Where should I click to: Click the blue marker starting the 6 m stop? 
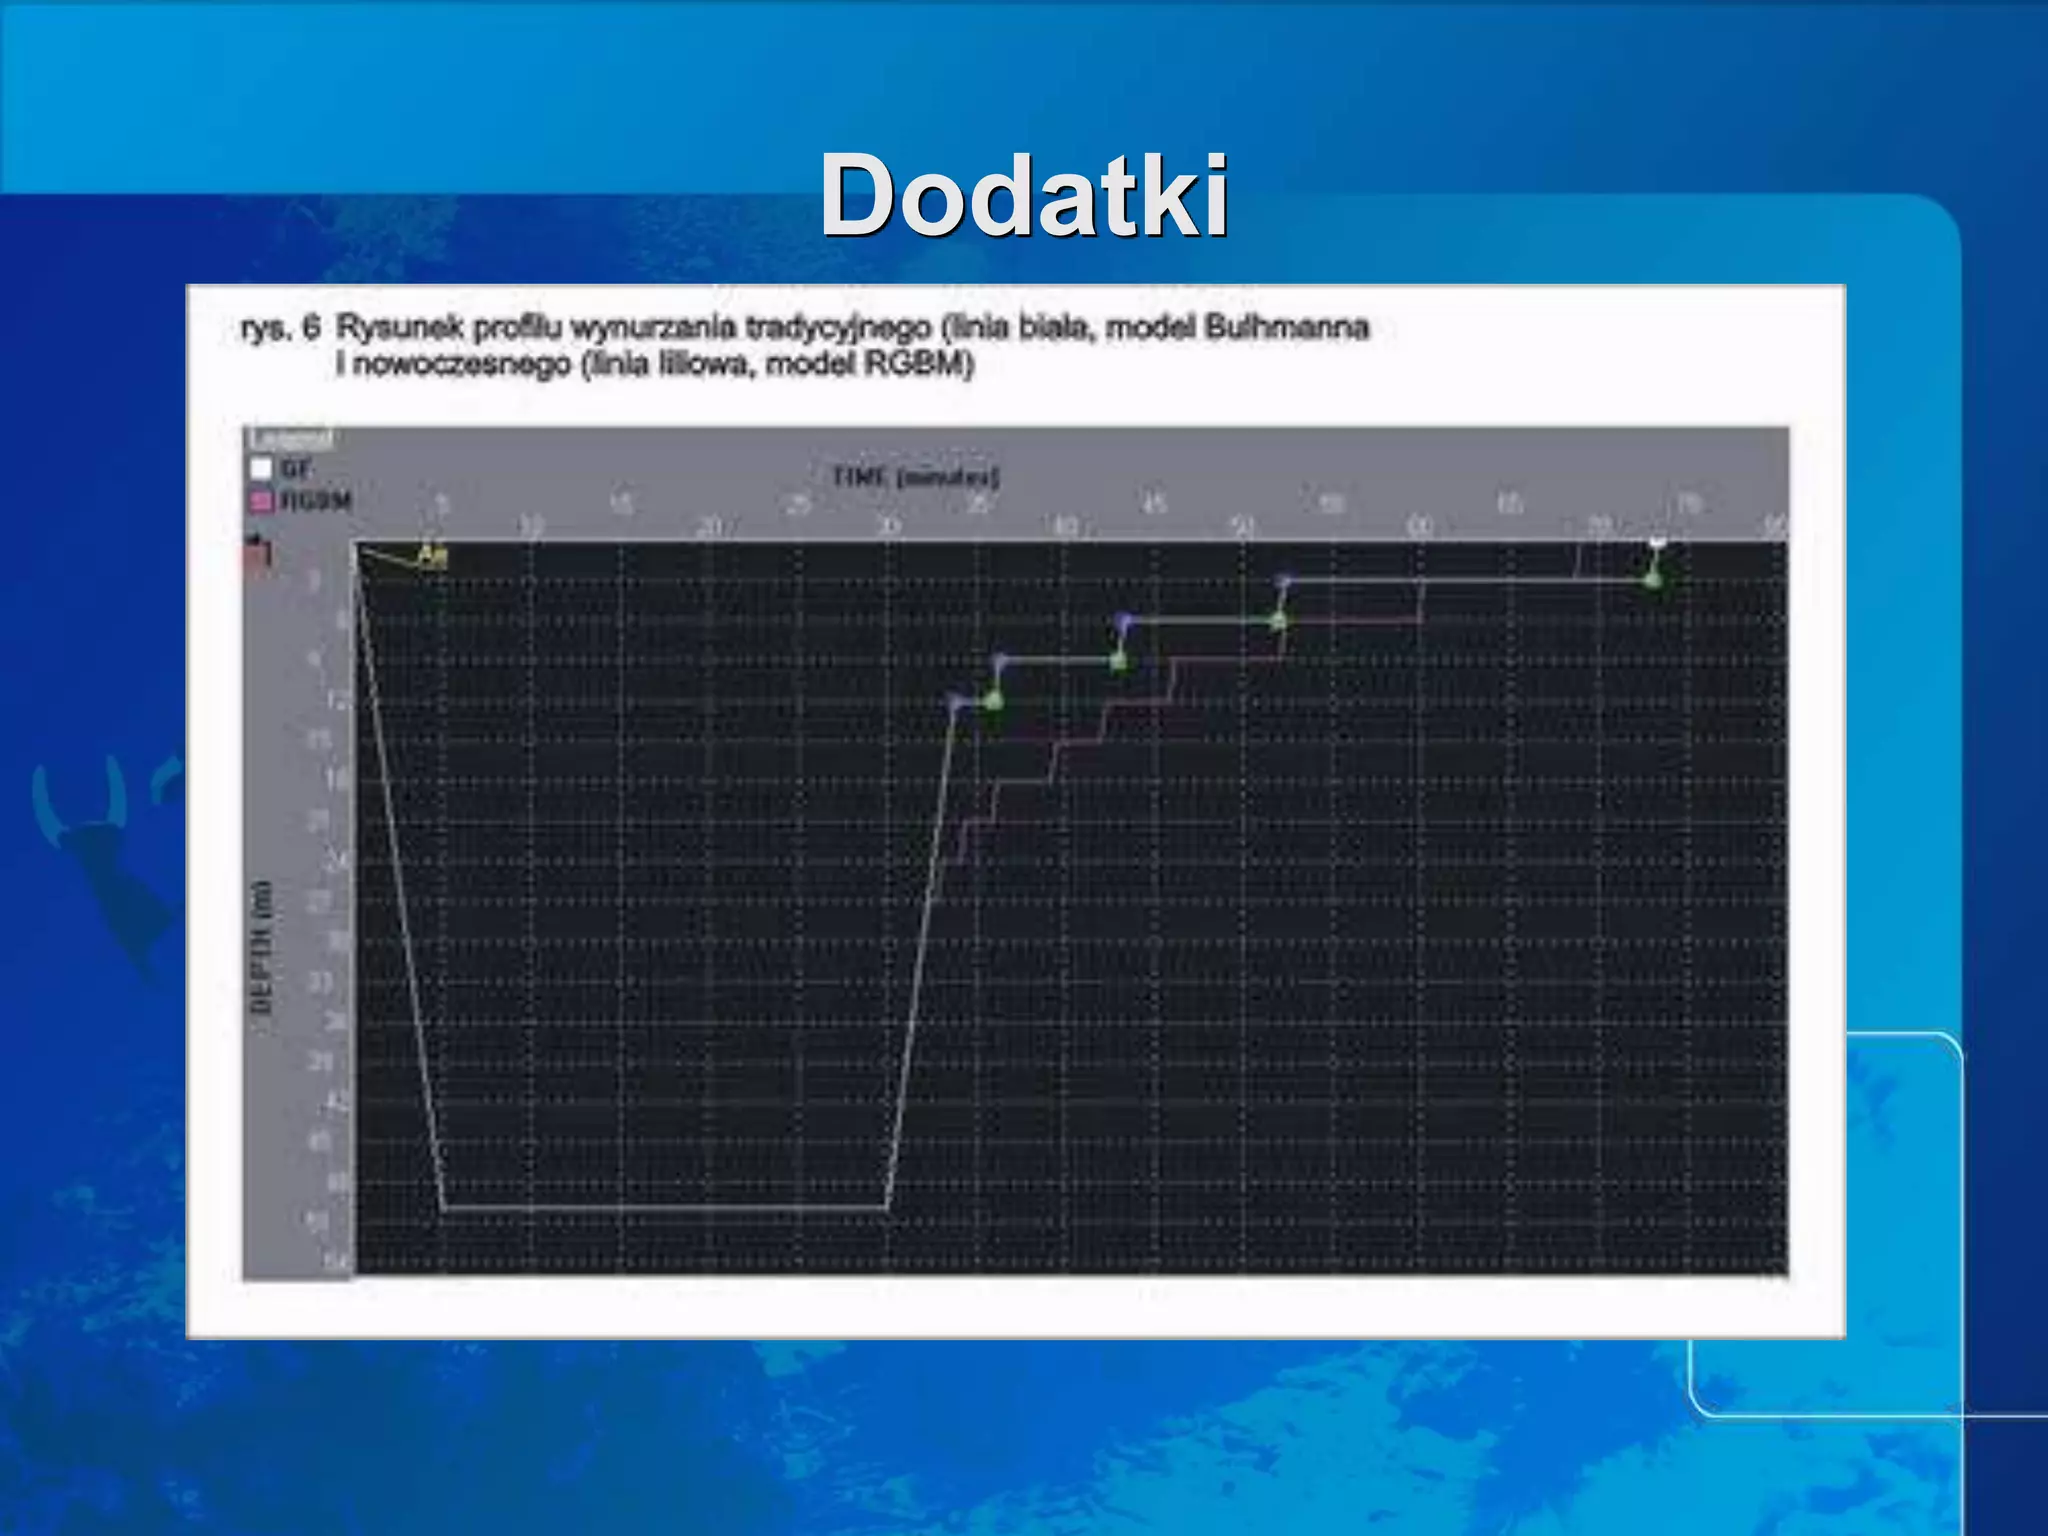click(1125, 621)
